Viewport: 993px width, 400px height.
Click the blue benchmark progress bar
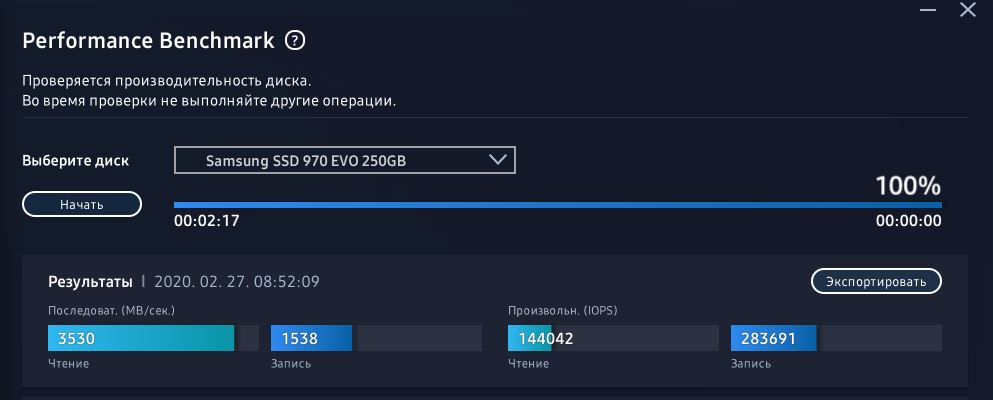557,205
